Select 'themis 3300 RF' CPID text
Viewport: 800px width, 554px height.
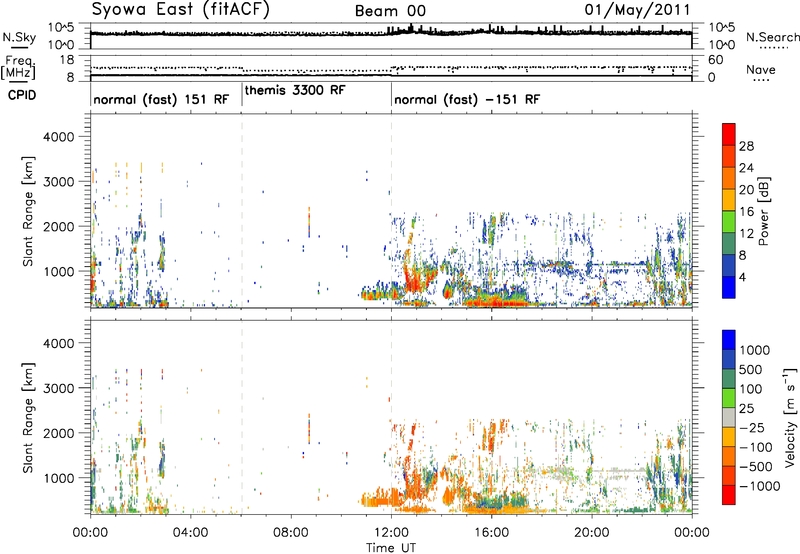coord(295,90)
